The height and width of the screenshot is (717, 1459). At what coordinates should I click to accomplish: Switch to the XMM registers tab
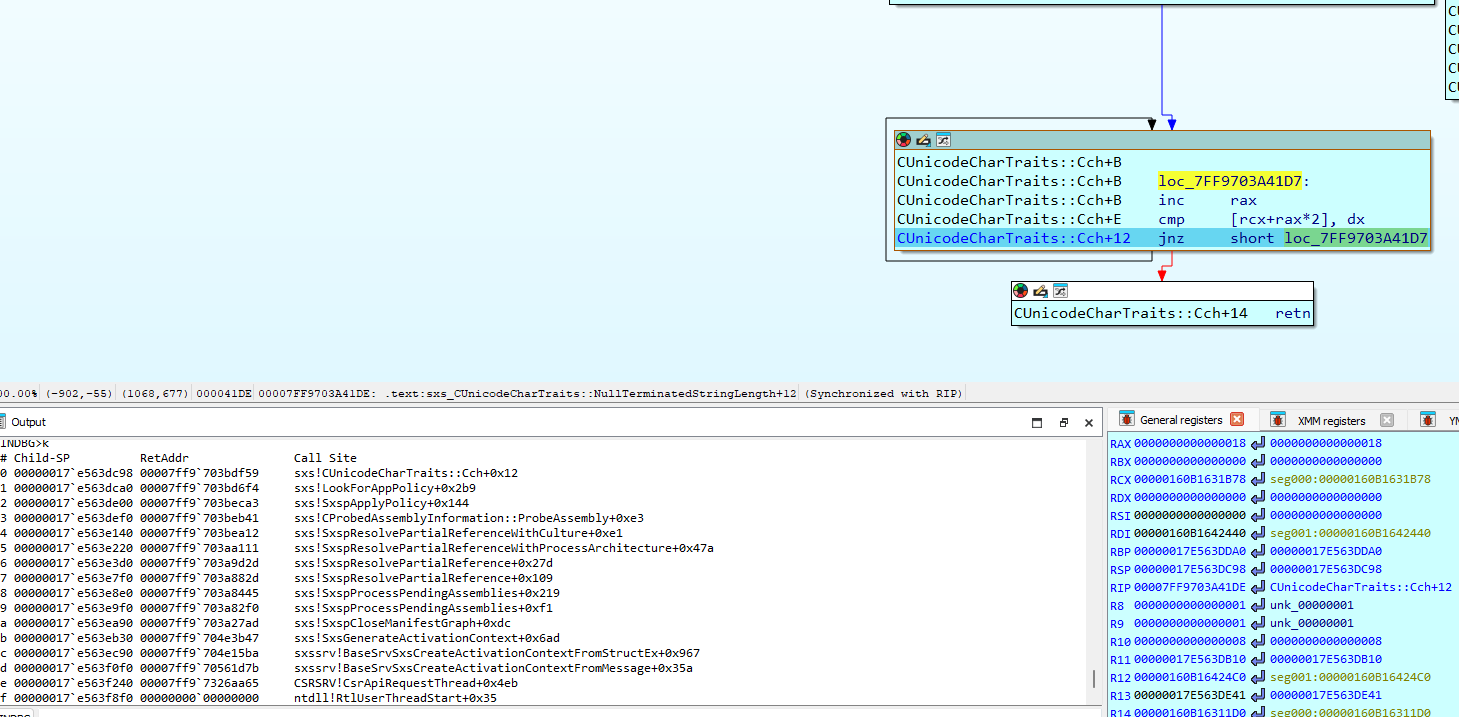click(1330, 421)
